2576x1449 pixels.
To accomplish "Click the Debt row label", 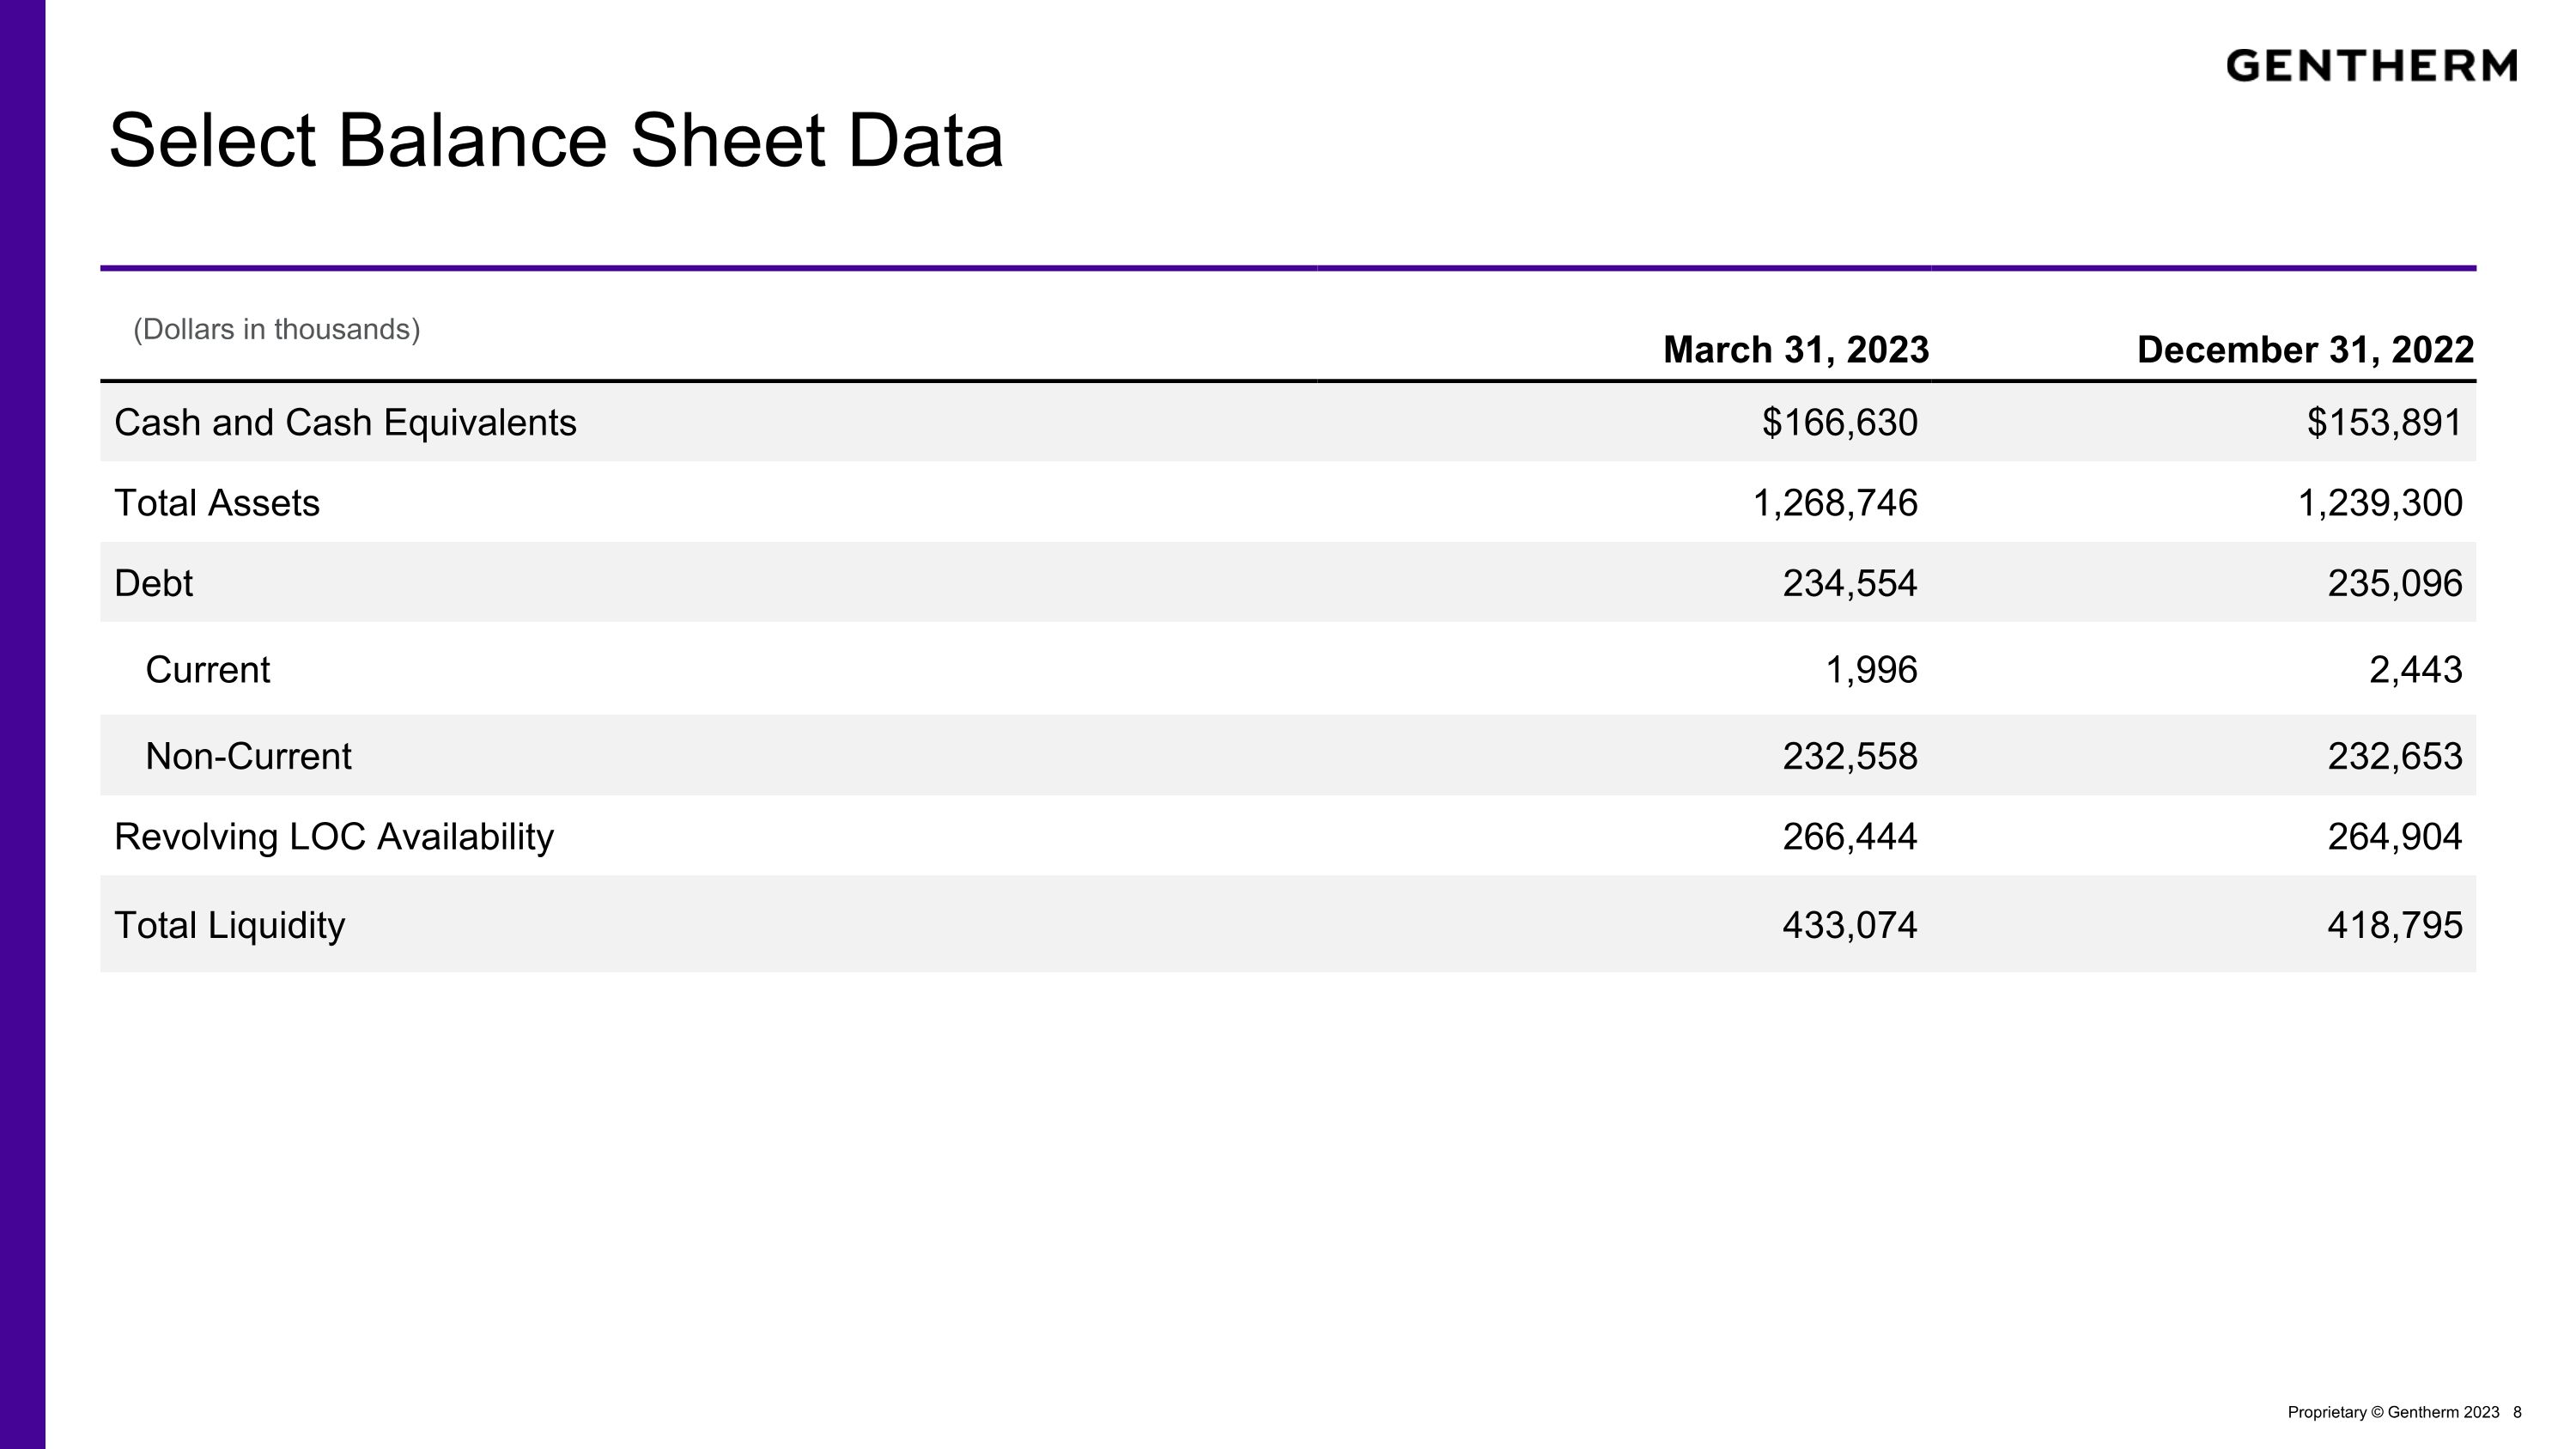I will tap(153, 583).
